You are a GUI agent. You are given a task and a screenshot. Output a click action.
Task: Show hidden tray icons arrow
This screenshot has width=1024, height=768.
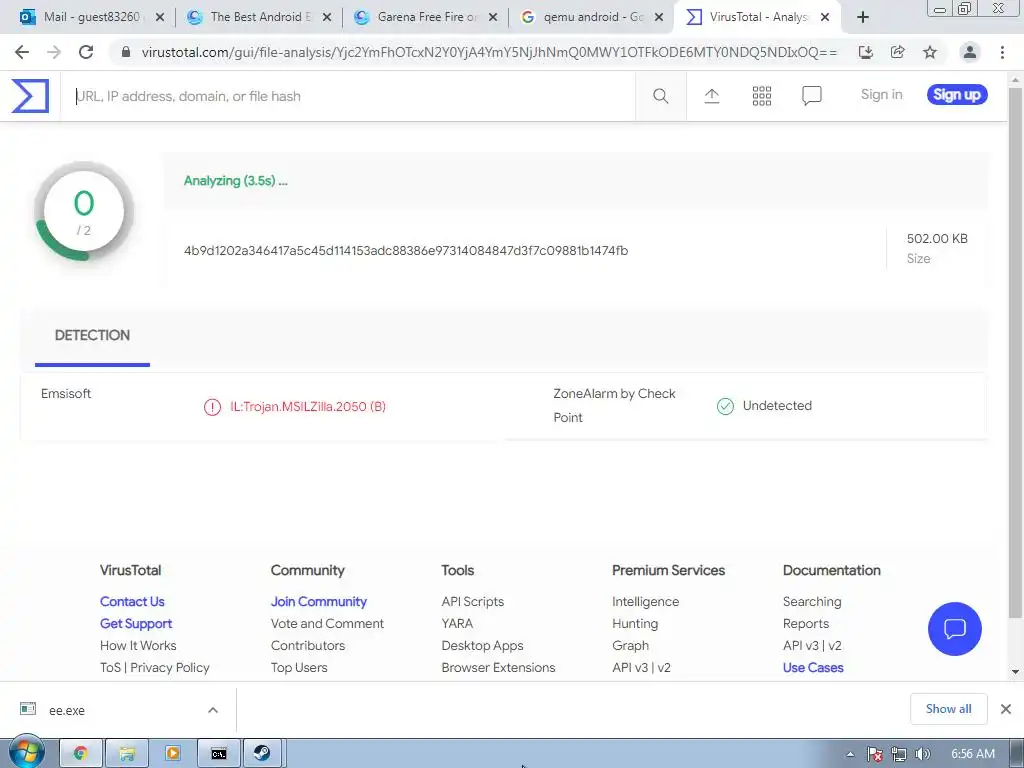pyautogui.click(x=850, y=754)
